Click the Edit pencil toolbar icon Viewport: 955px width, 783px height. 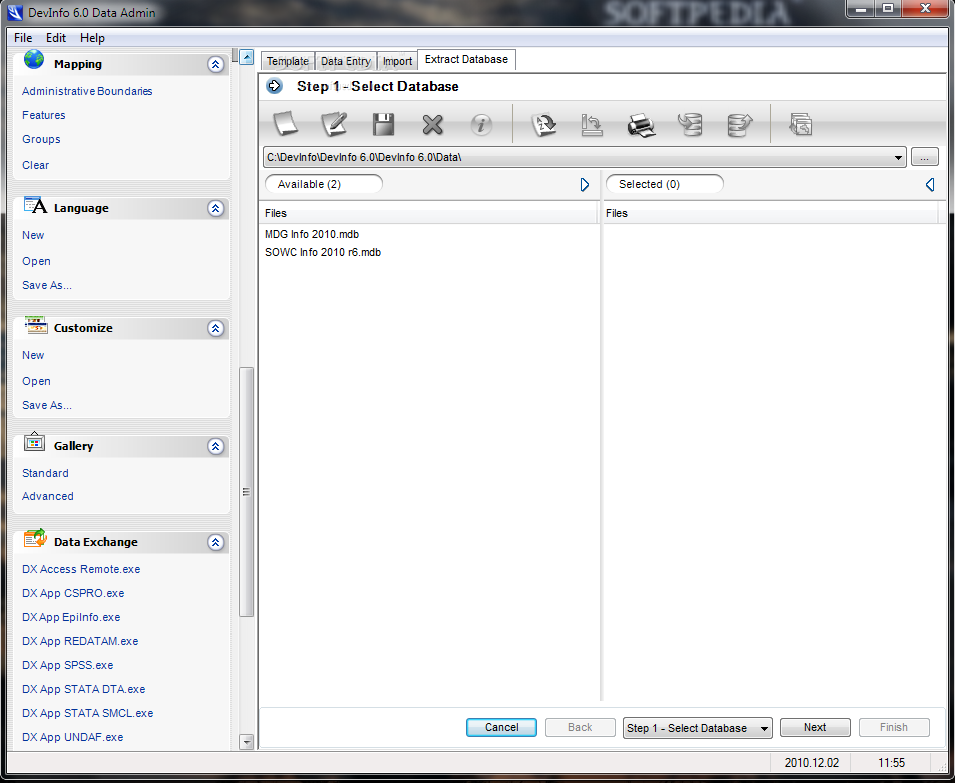point(334,124)
